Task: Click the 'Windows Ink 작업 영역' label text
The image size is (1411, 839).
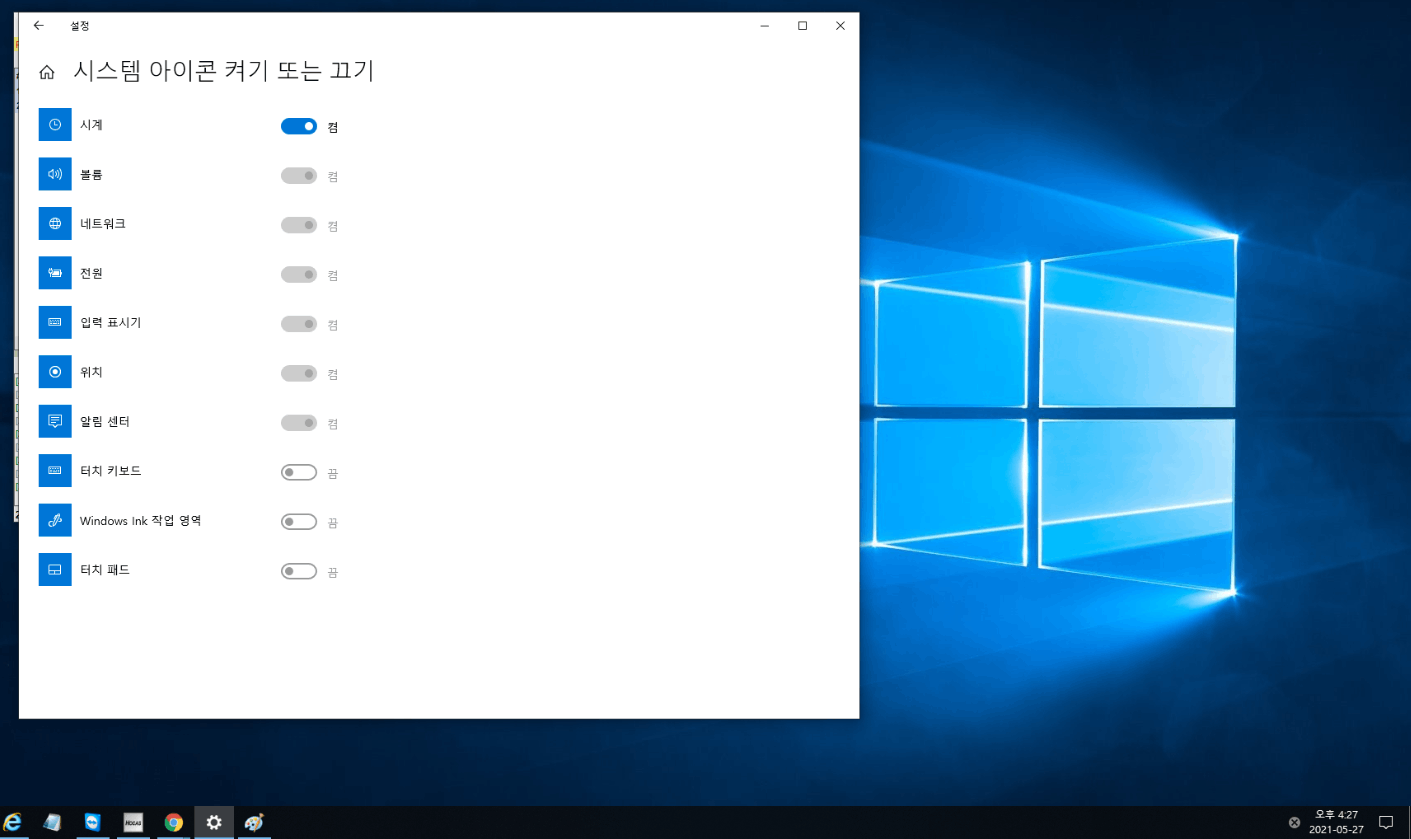Action: click(141, 520)
